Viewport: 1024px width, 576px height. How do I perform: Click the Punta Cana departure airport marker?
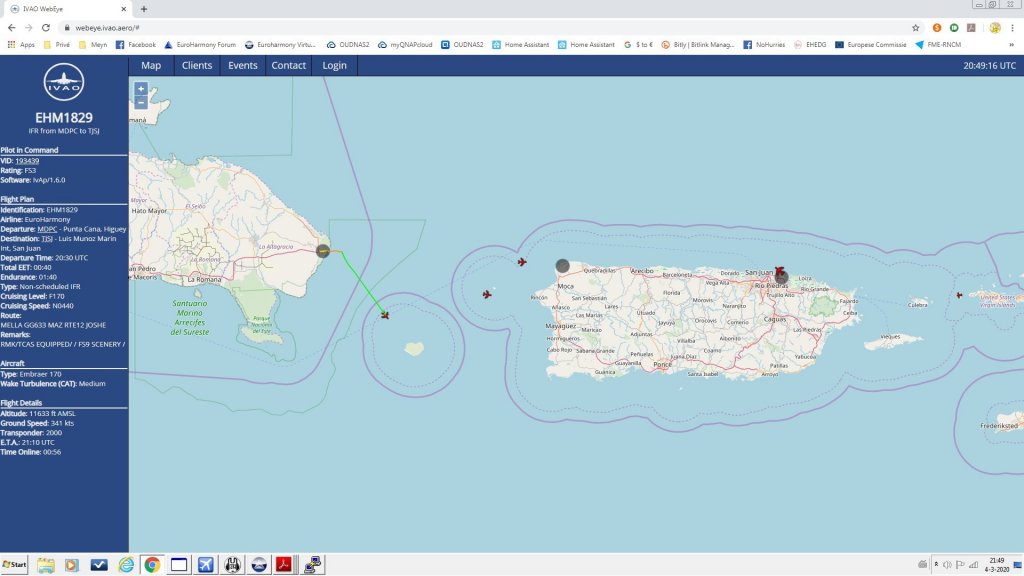click(323, 251)
